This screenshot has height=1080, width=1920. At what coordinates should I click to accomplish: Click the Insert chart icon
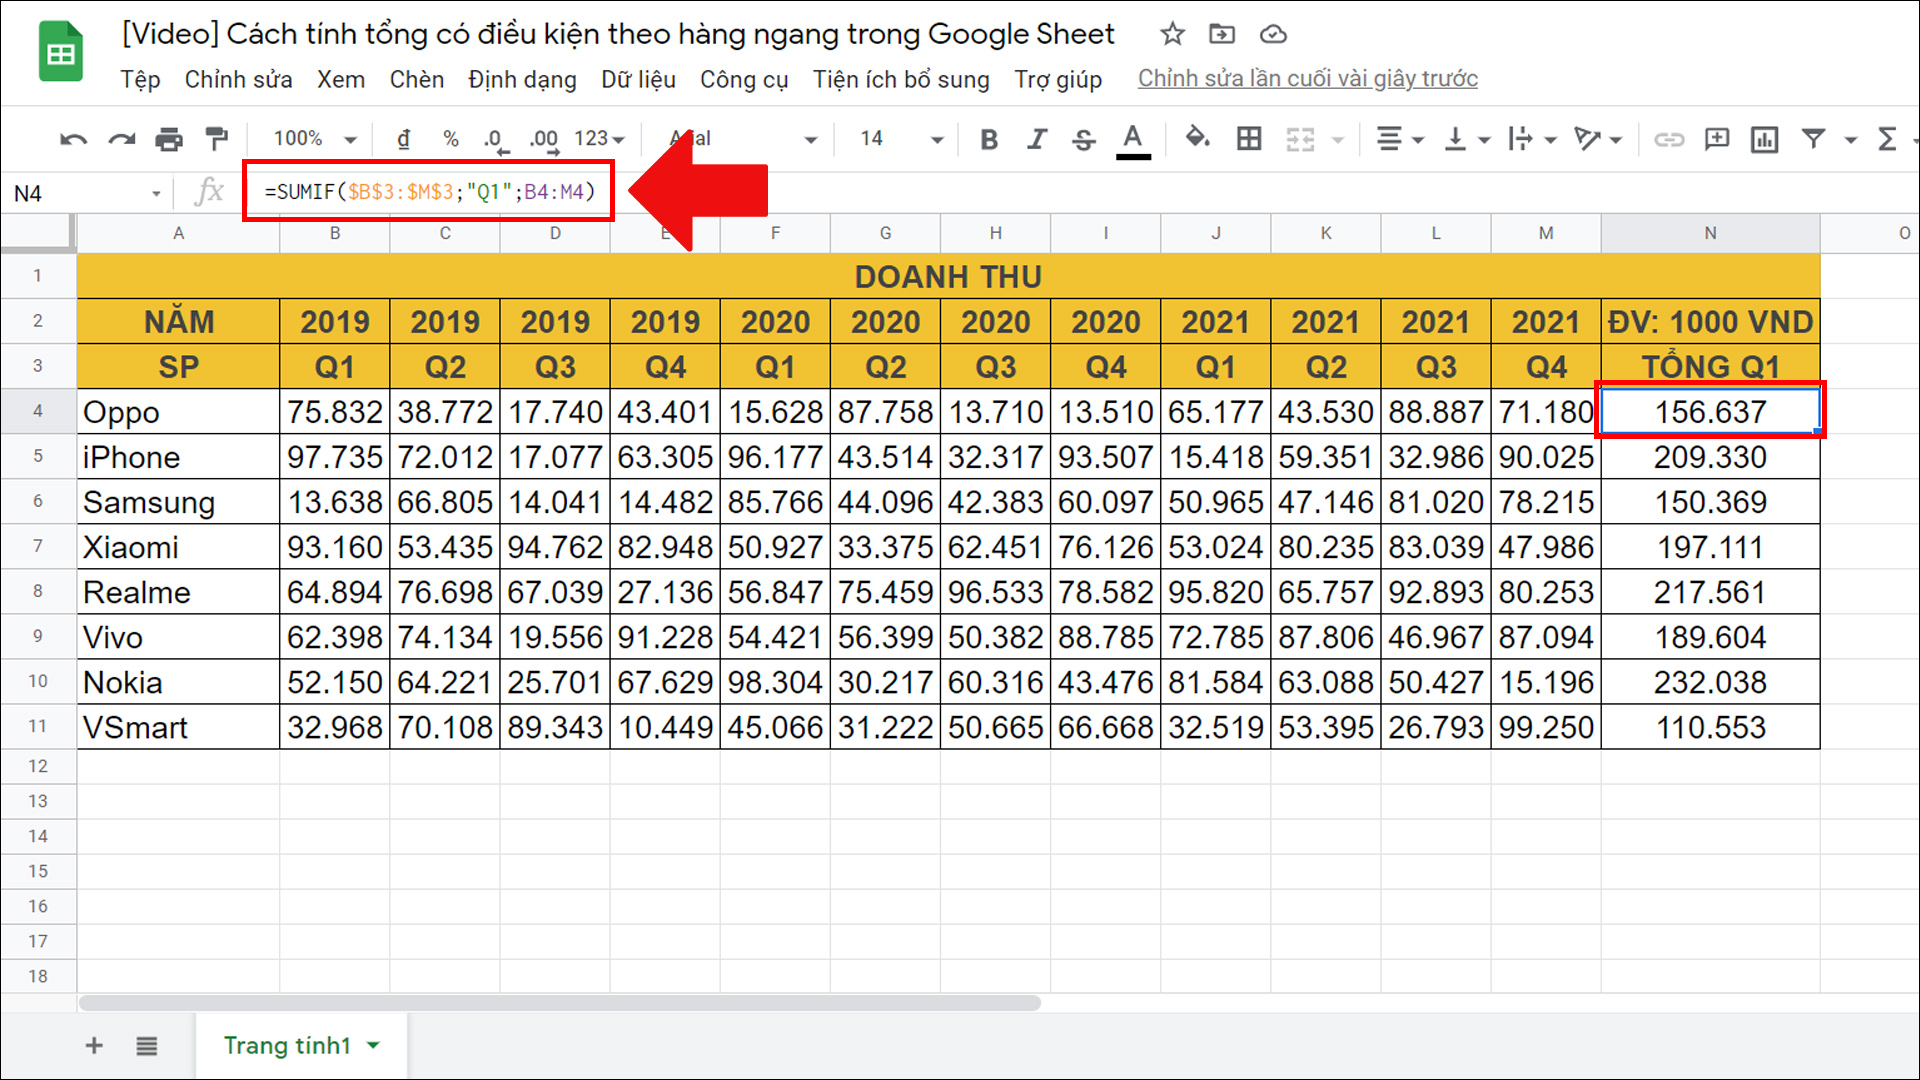coord(1764,139)
